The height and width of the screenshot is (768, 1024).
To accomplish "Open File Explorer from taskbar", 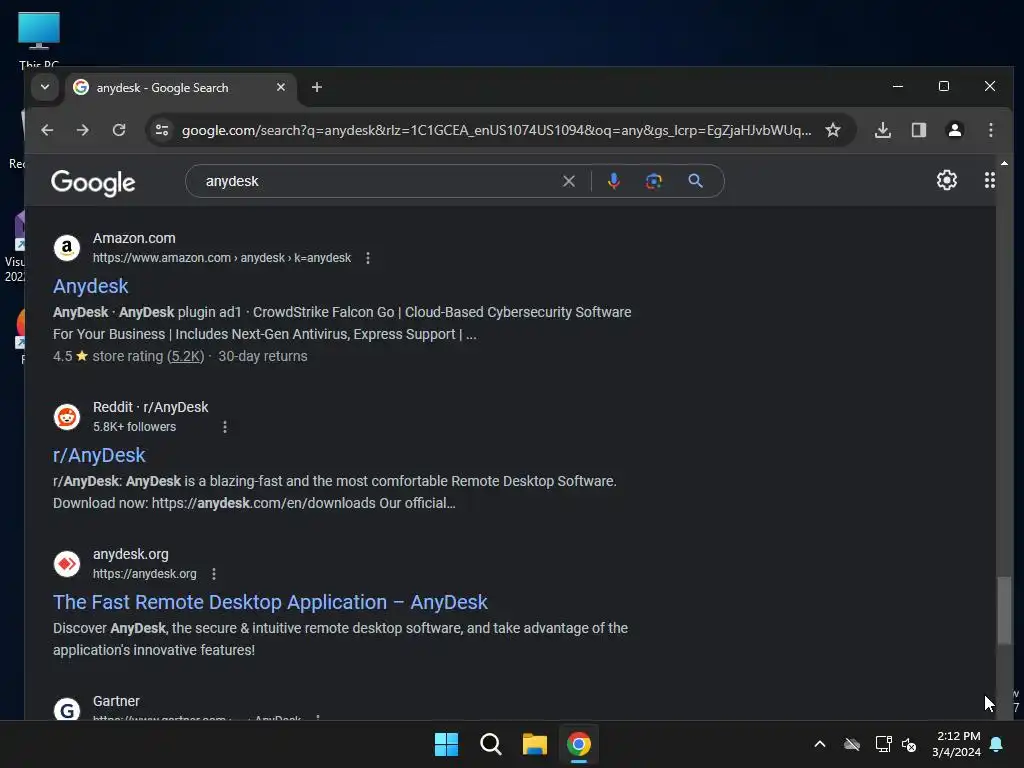I will point(534,744).
